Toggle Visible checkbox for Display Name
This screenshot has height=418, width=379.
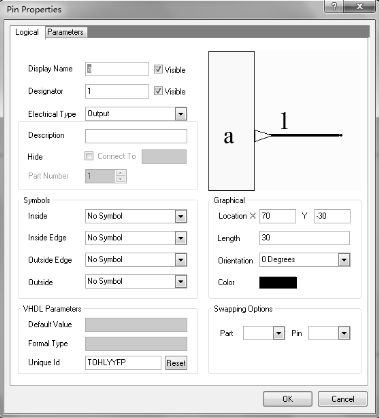click(158, 69)
